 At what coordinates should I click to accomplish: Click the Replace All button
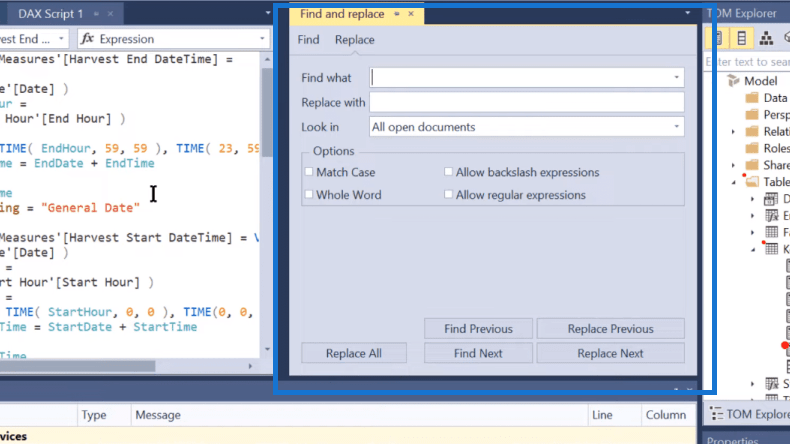354,353
